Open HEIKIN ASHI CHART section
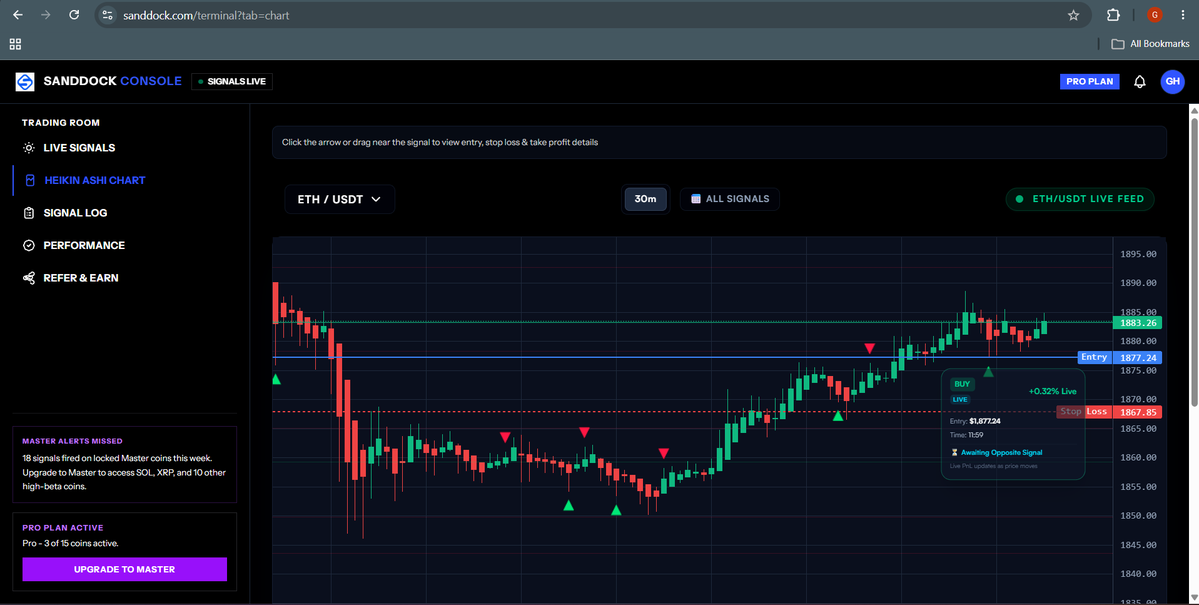 [95, 181]
